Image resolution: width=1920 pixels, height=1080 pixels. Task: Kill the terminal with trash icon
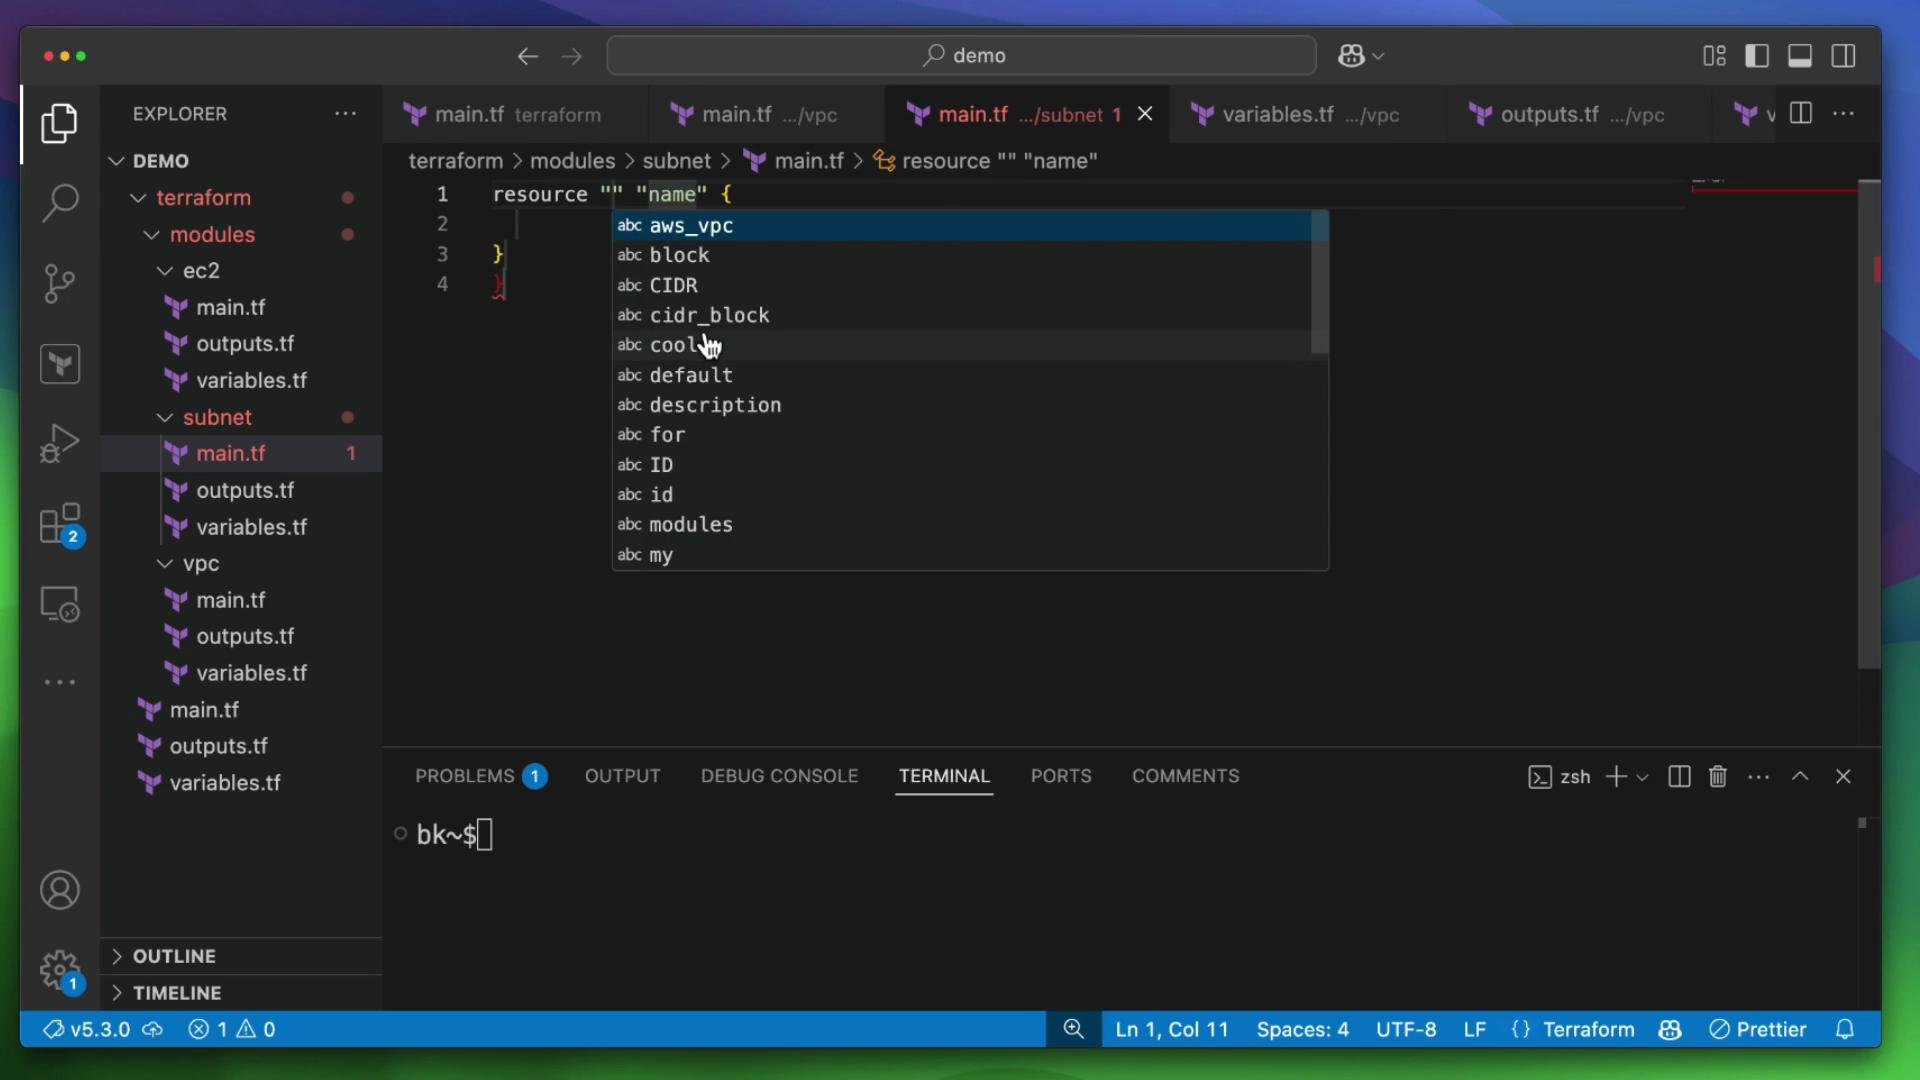coord(1718,777)
